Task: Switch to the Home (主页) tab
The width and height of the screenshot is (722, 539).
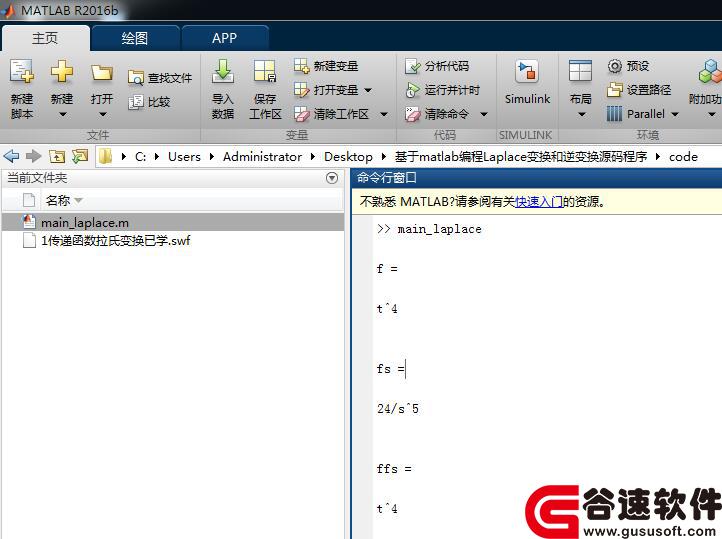Action: 45,38
